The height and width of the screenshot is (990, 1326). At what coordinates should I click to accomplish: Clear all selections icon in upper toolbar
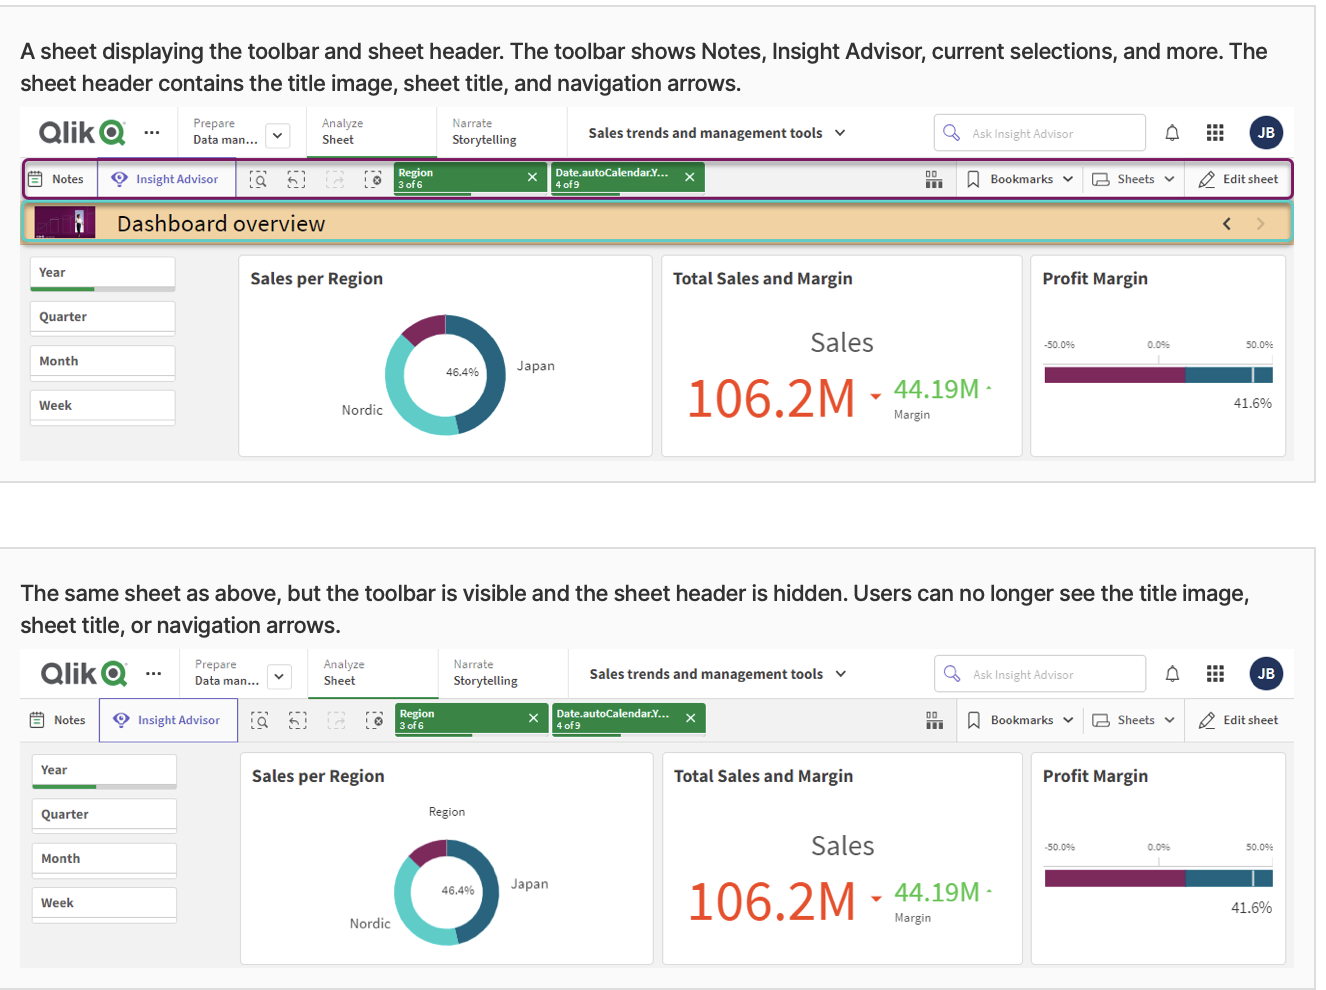373,179
